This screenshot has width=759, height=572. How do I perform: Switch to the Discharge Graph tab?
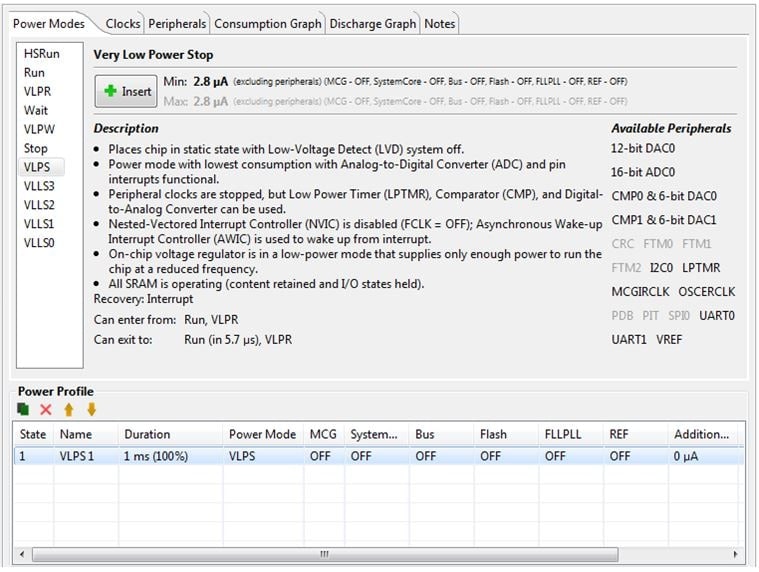coord(372,23)
